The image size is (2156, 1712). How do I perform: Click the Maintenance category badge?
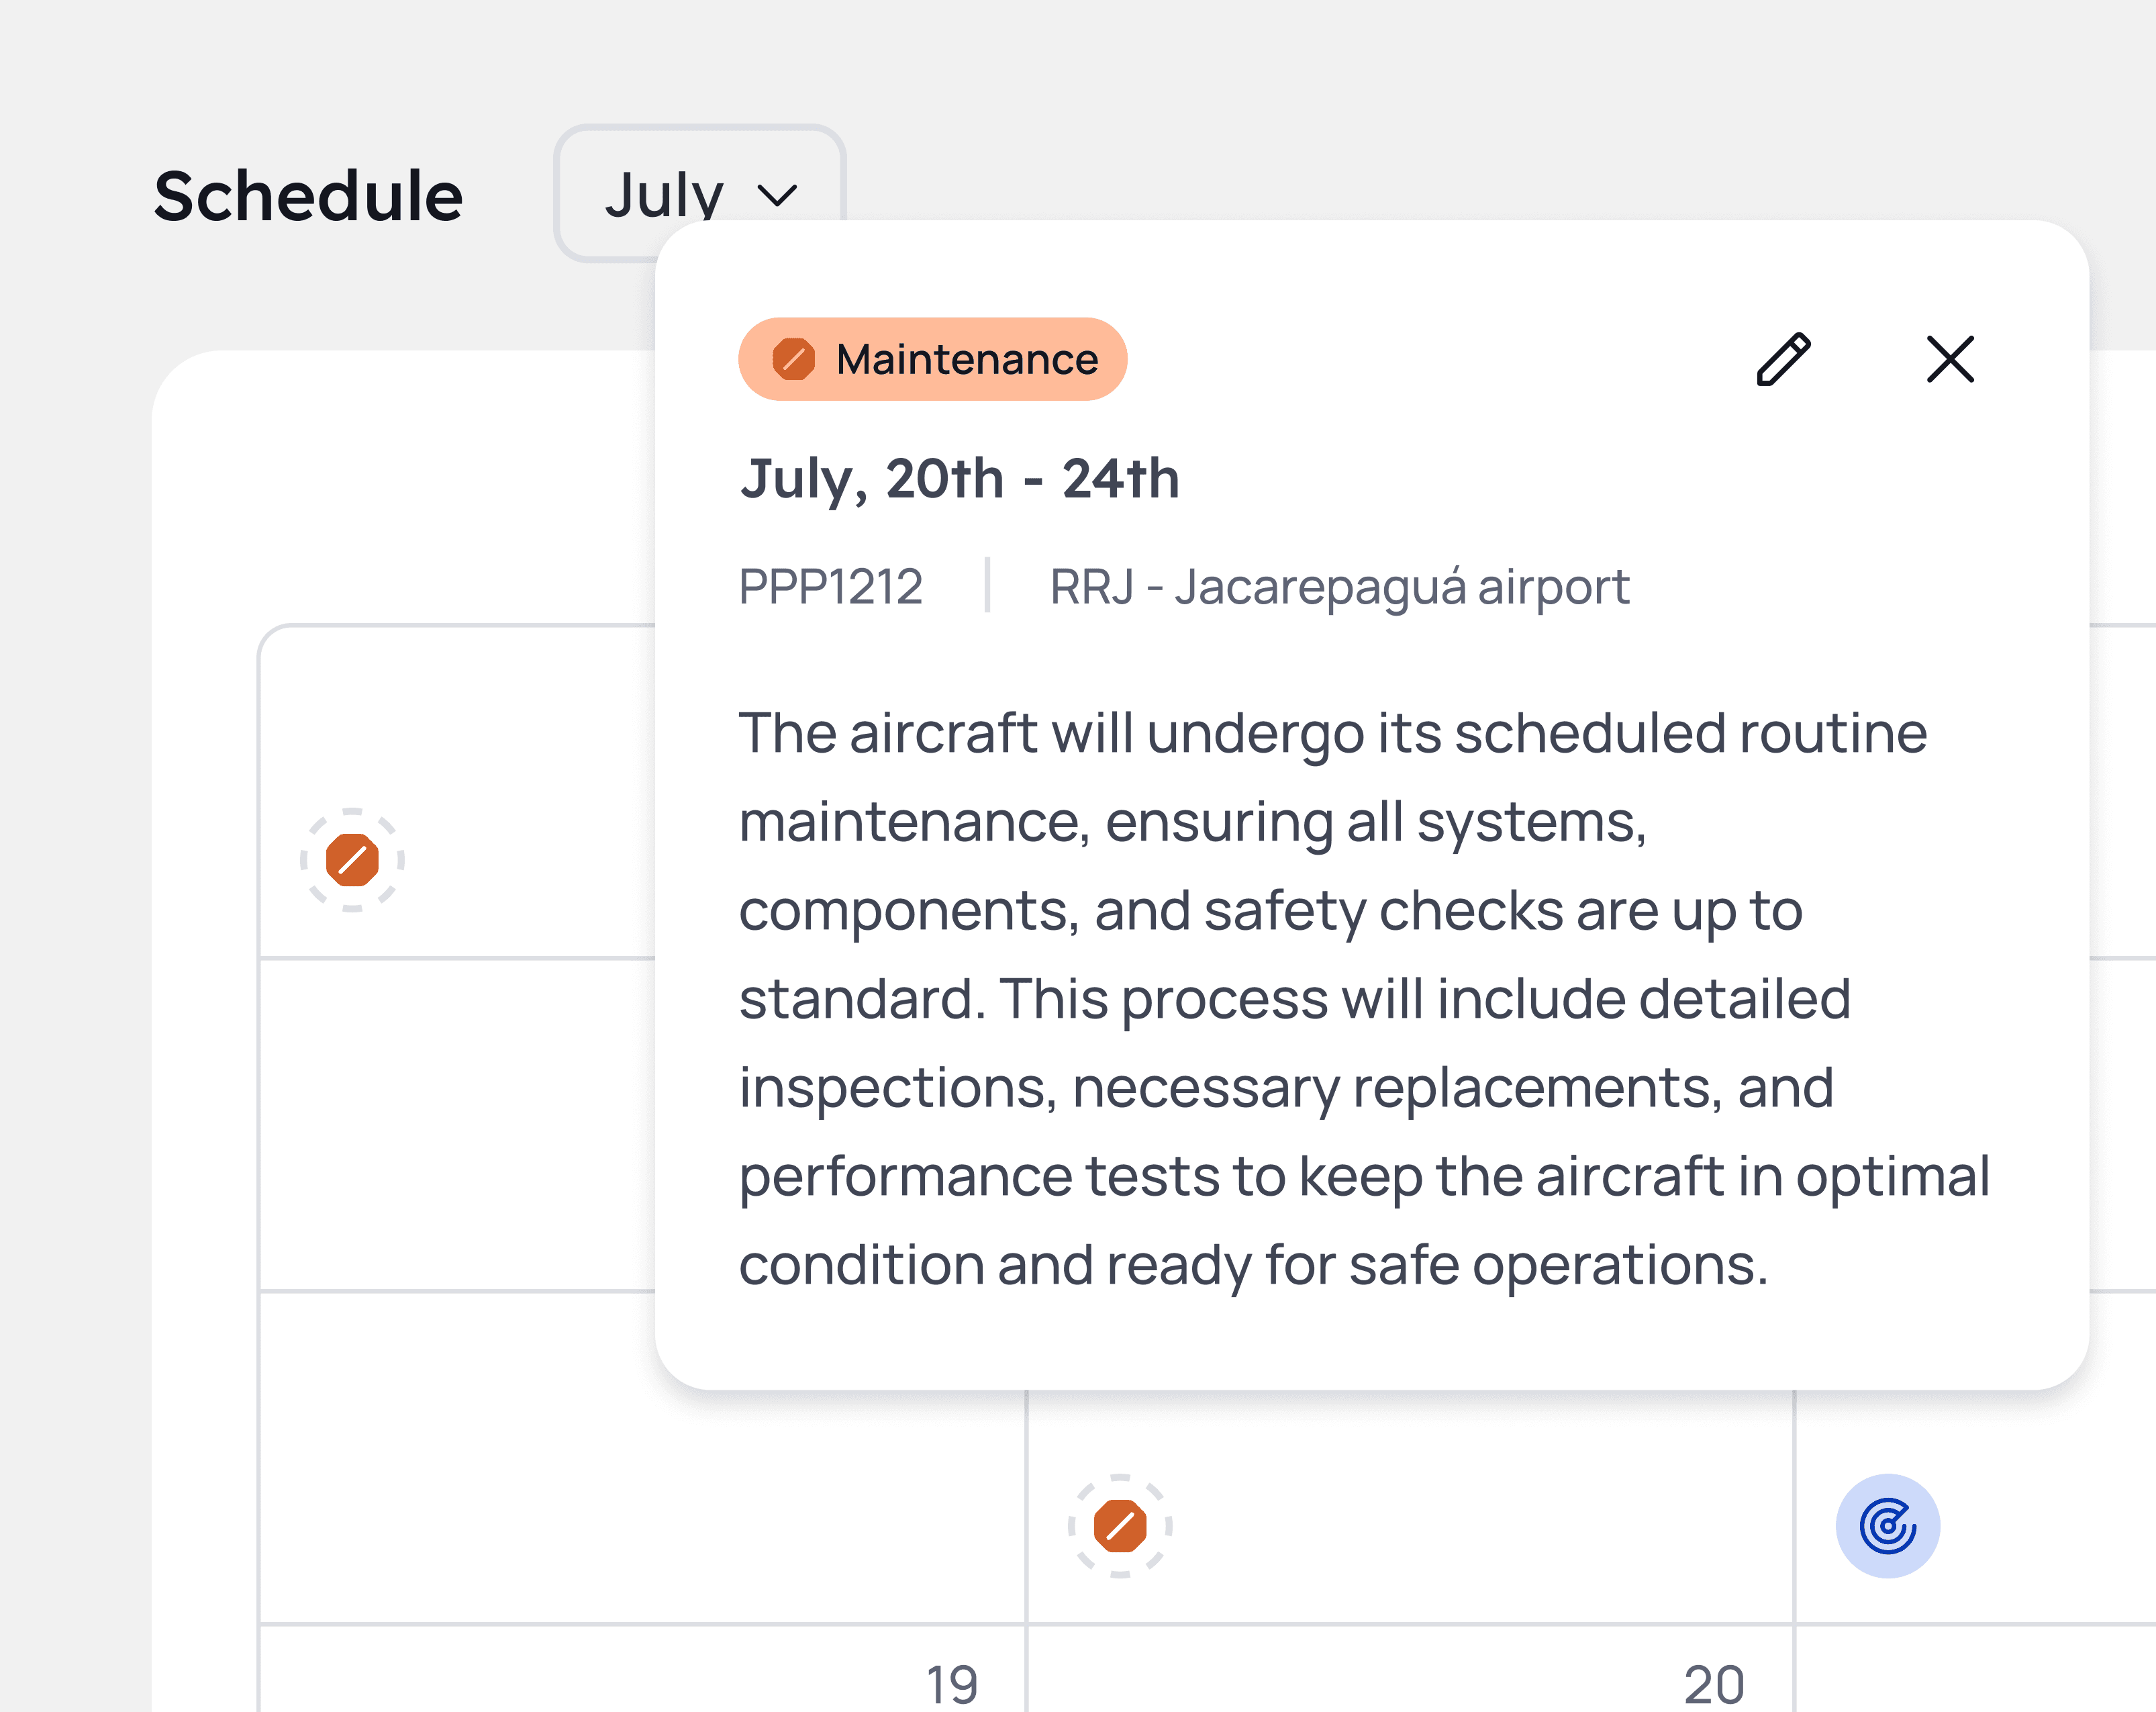pos(932,359)
